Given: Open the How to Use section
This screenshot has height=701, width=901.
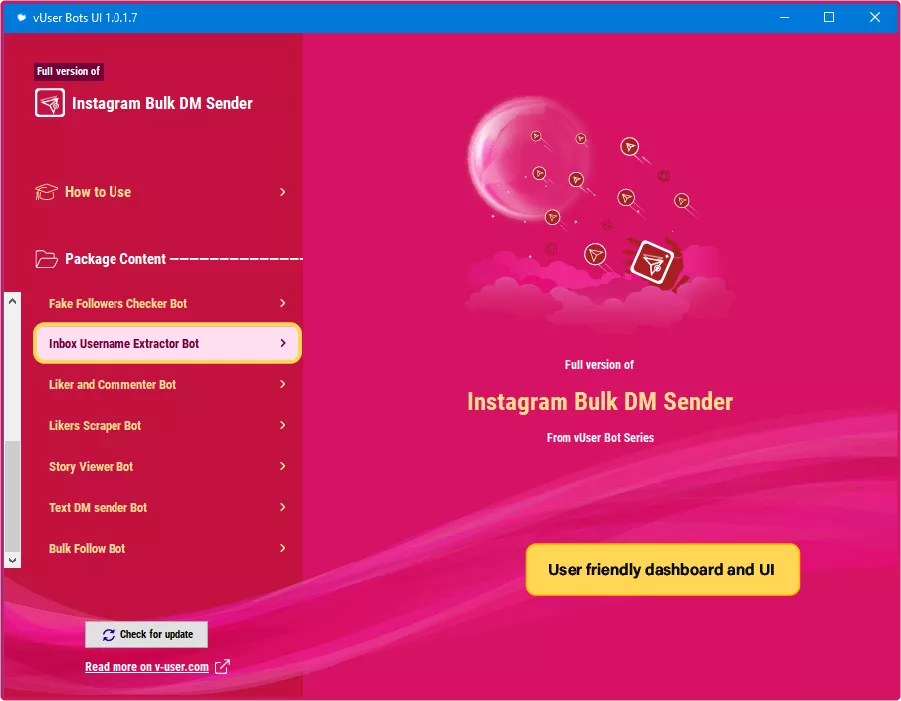Looking at the screenshot, I should [161, 192].
